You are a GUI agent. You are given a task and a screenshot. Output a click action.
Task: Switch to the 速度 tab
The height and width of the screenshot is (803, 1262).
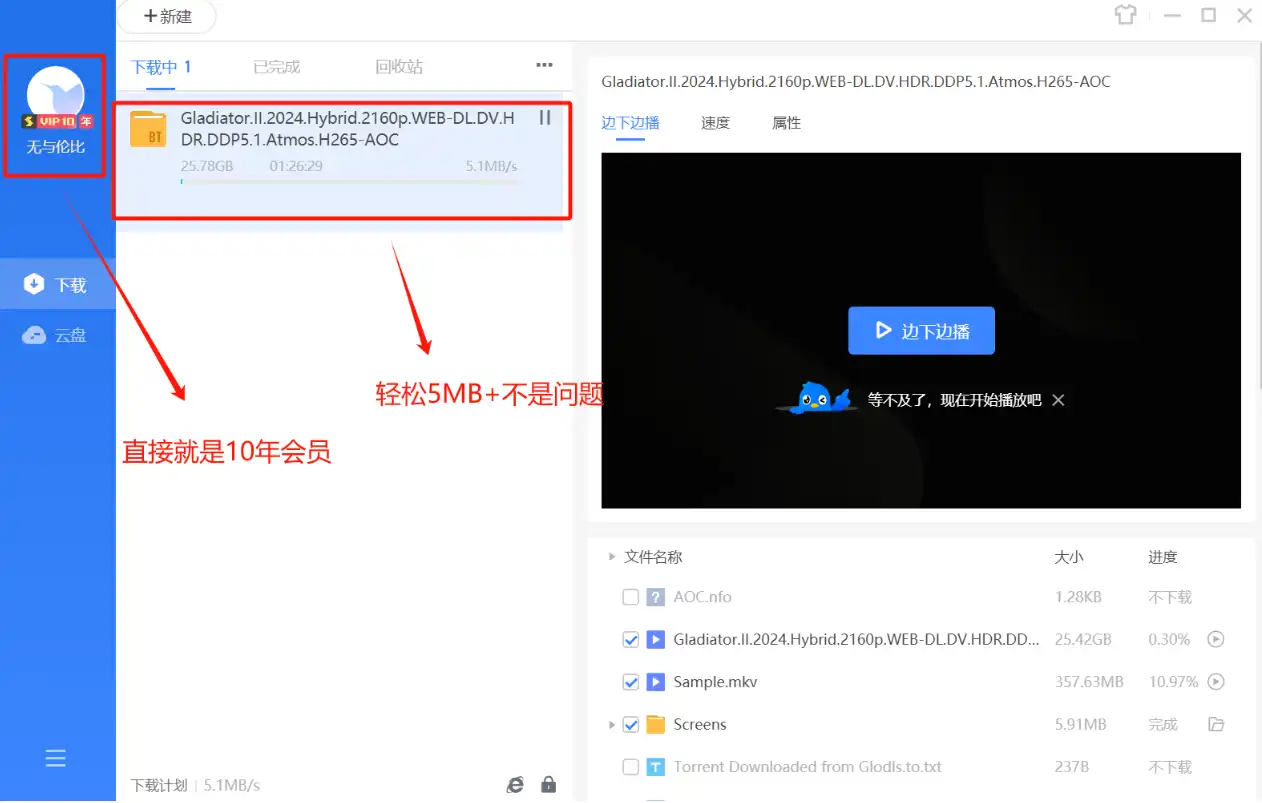coord(715,122)
